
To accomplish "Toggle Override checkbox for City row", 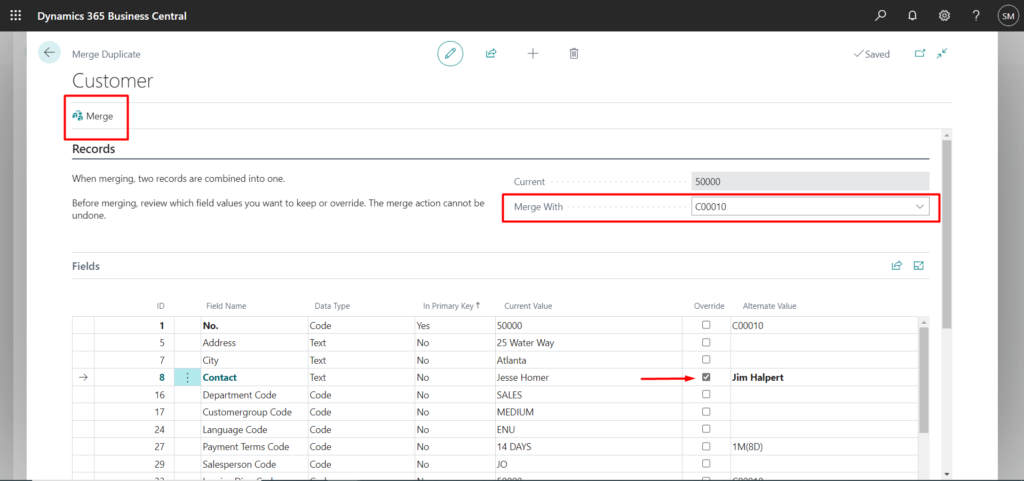I will (706, 360).
